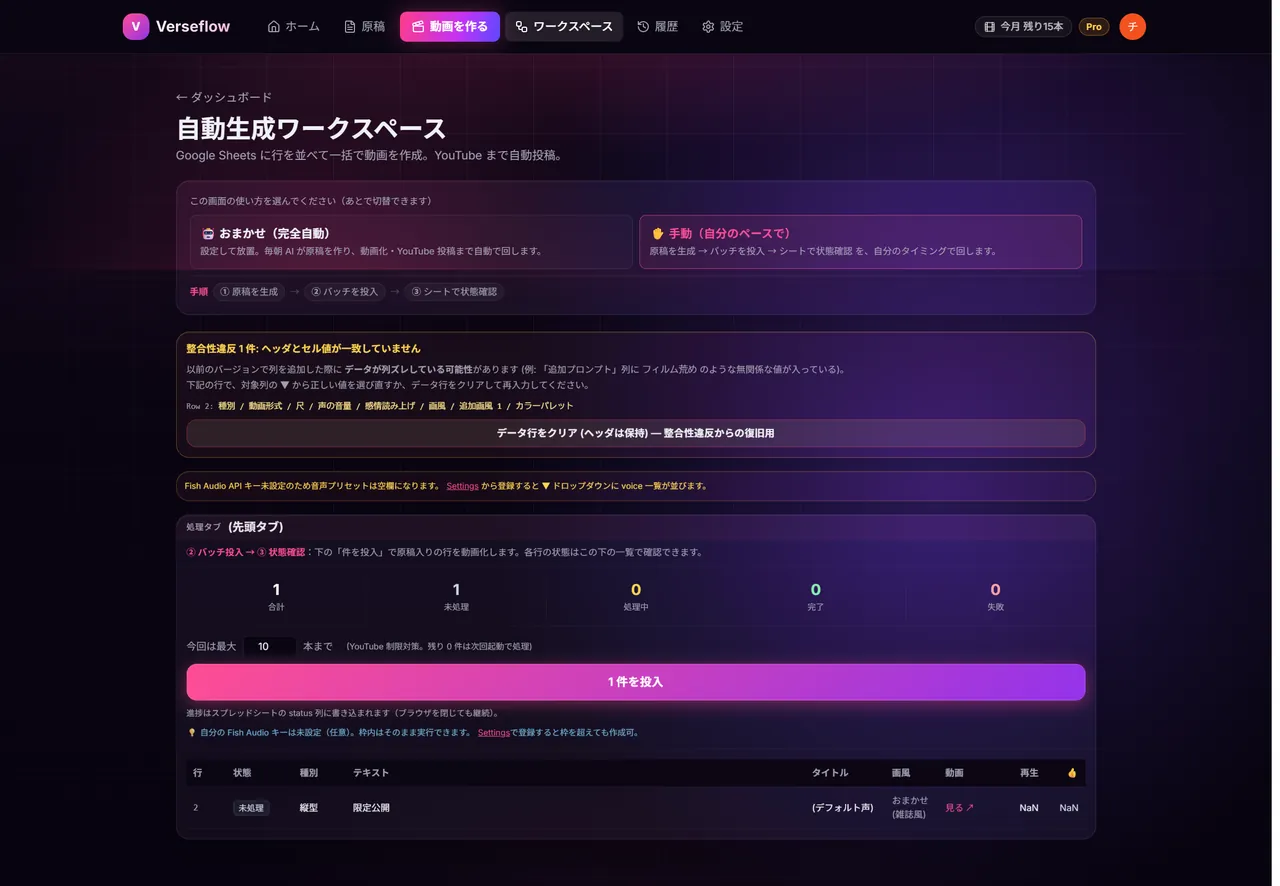Click the Verseflow logo icon
1280x886 pixels.
click(x=136, y=27)
